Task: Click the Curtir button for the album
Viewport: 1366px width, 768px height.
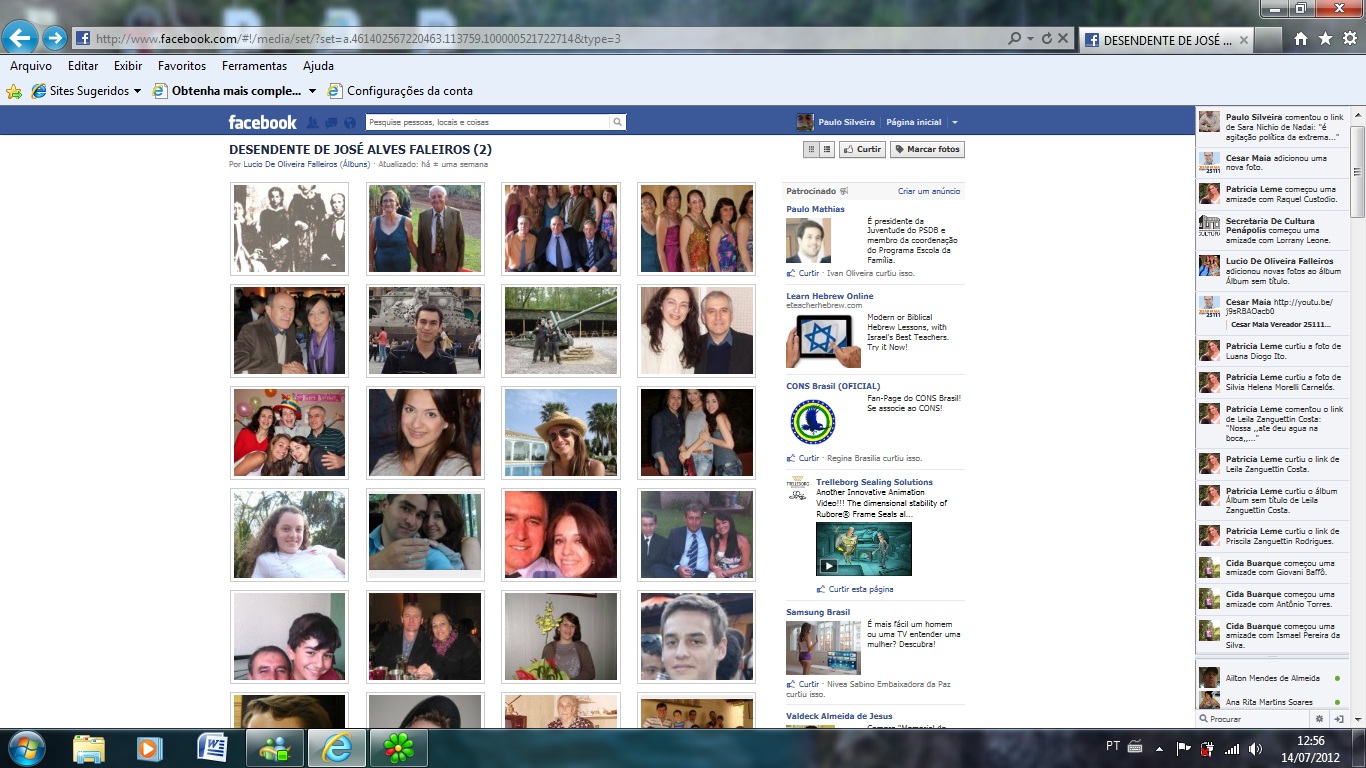Action: click(862, 149)
